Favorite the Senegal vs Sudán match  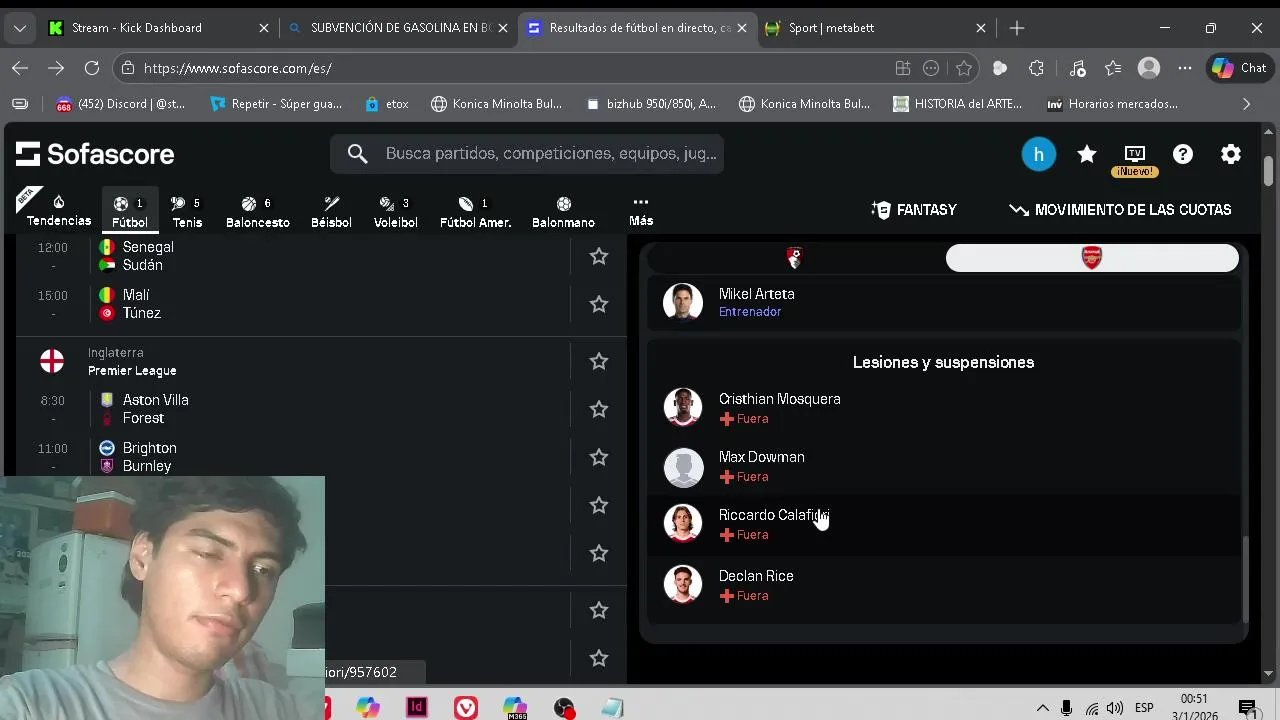599,256
